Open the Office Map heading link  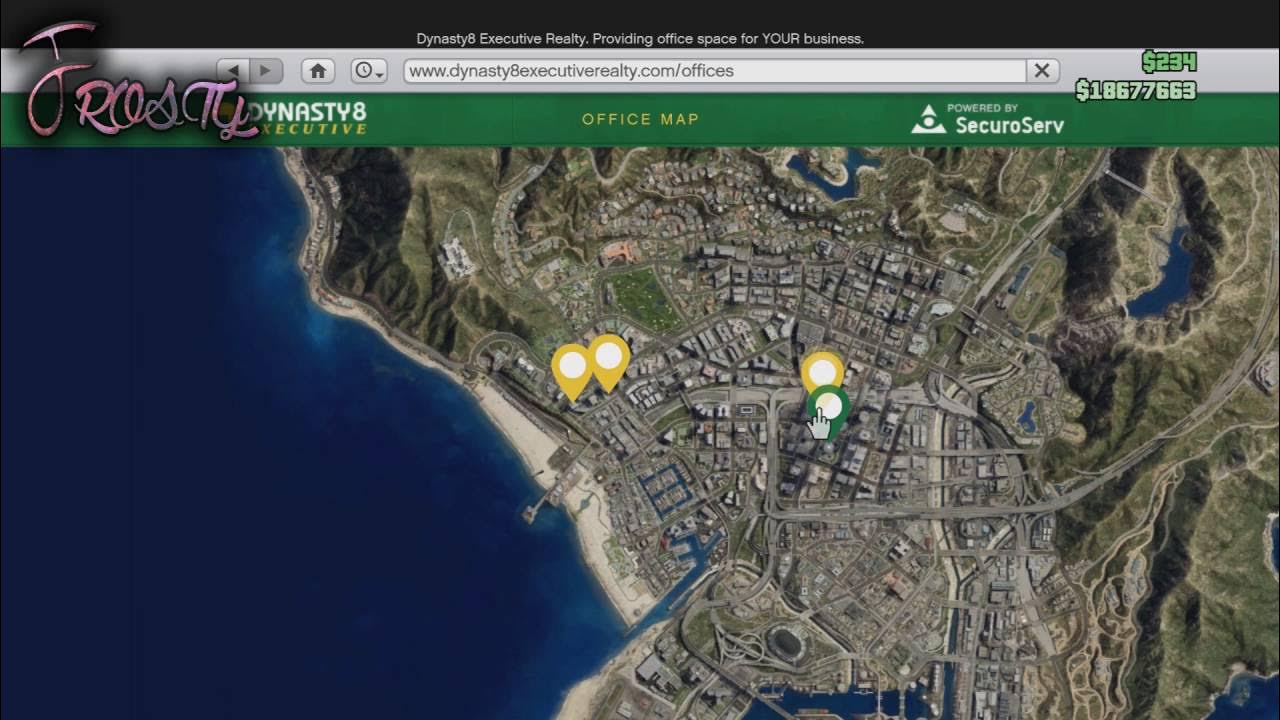pos(641,119)
